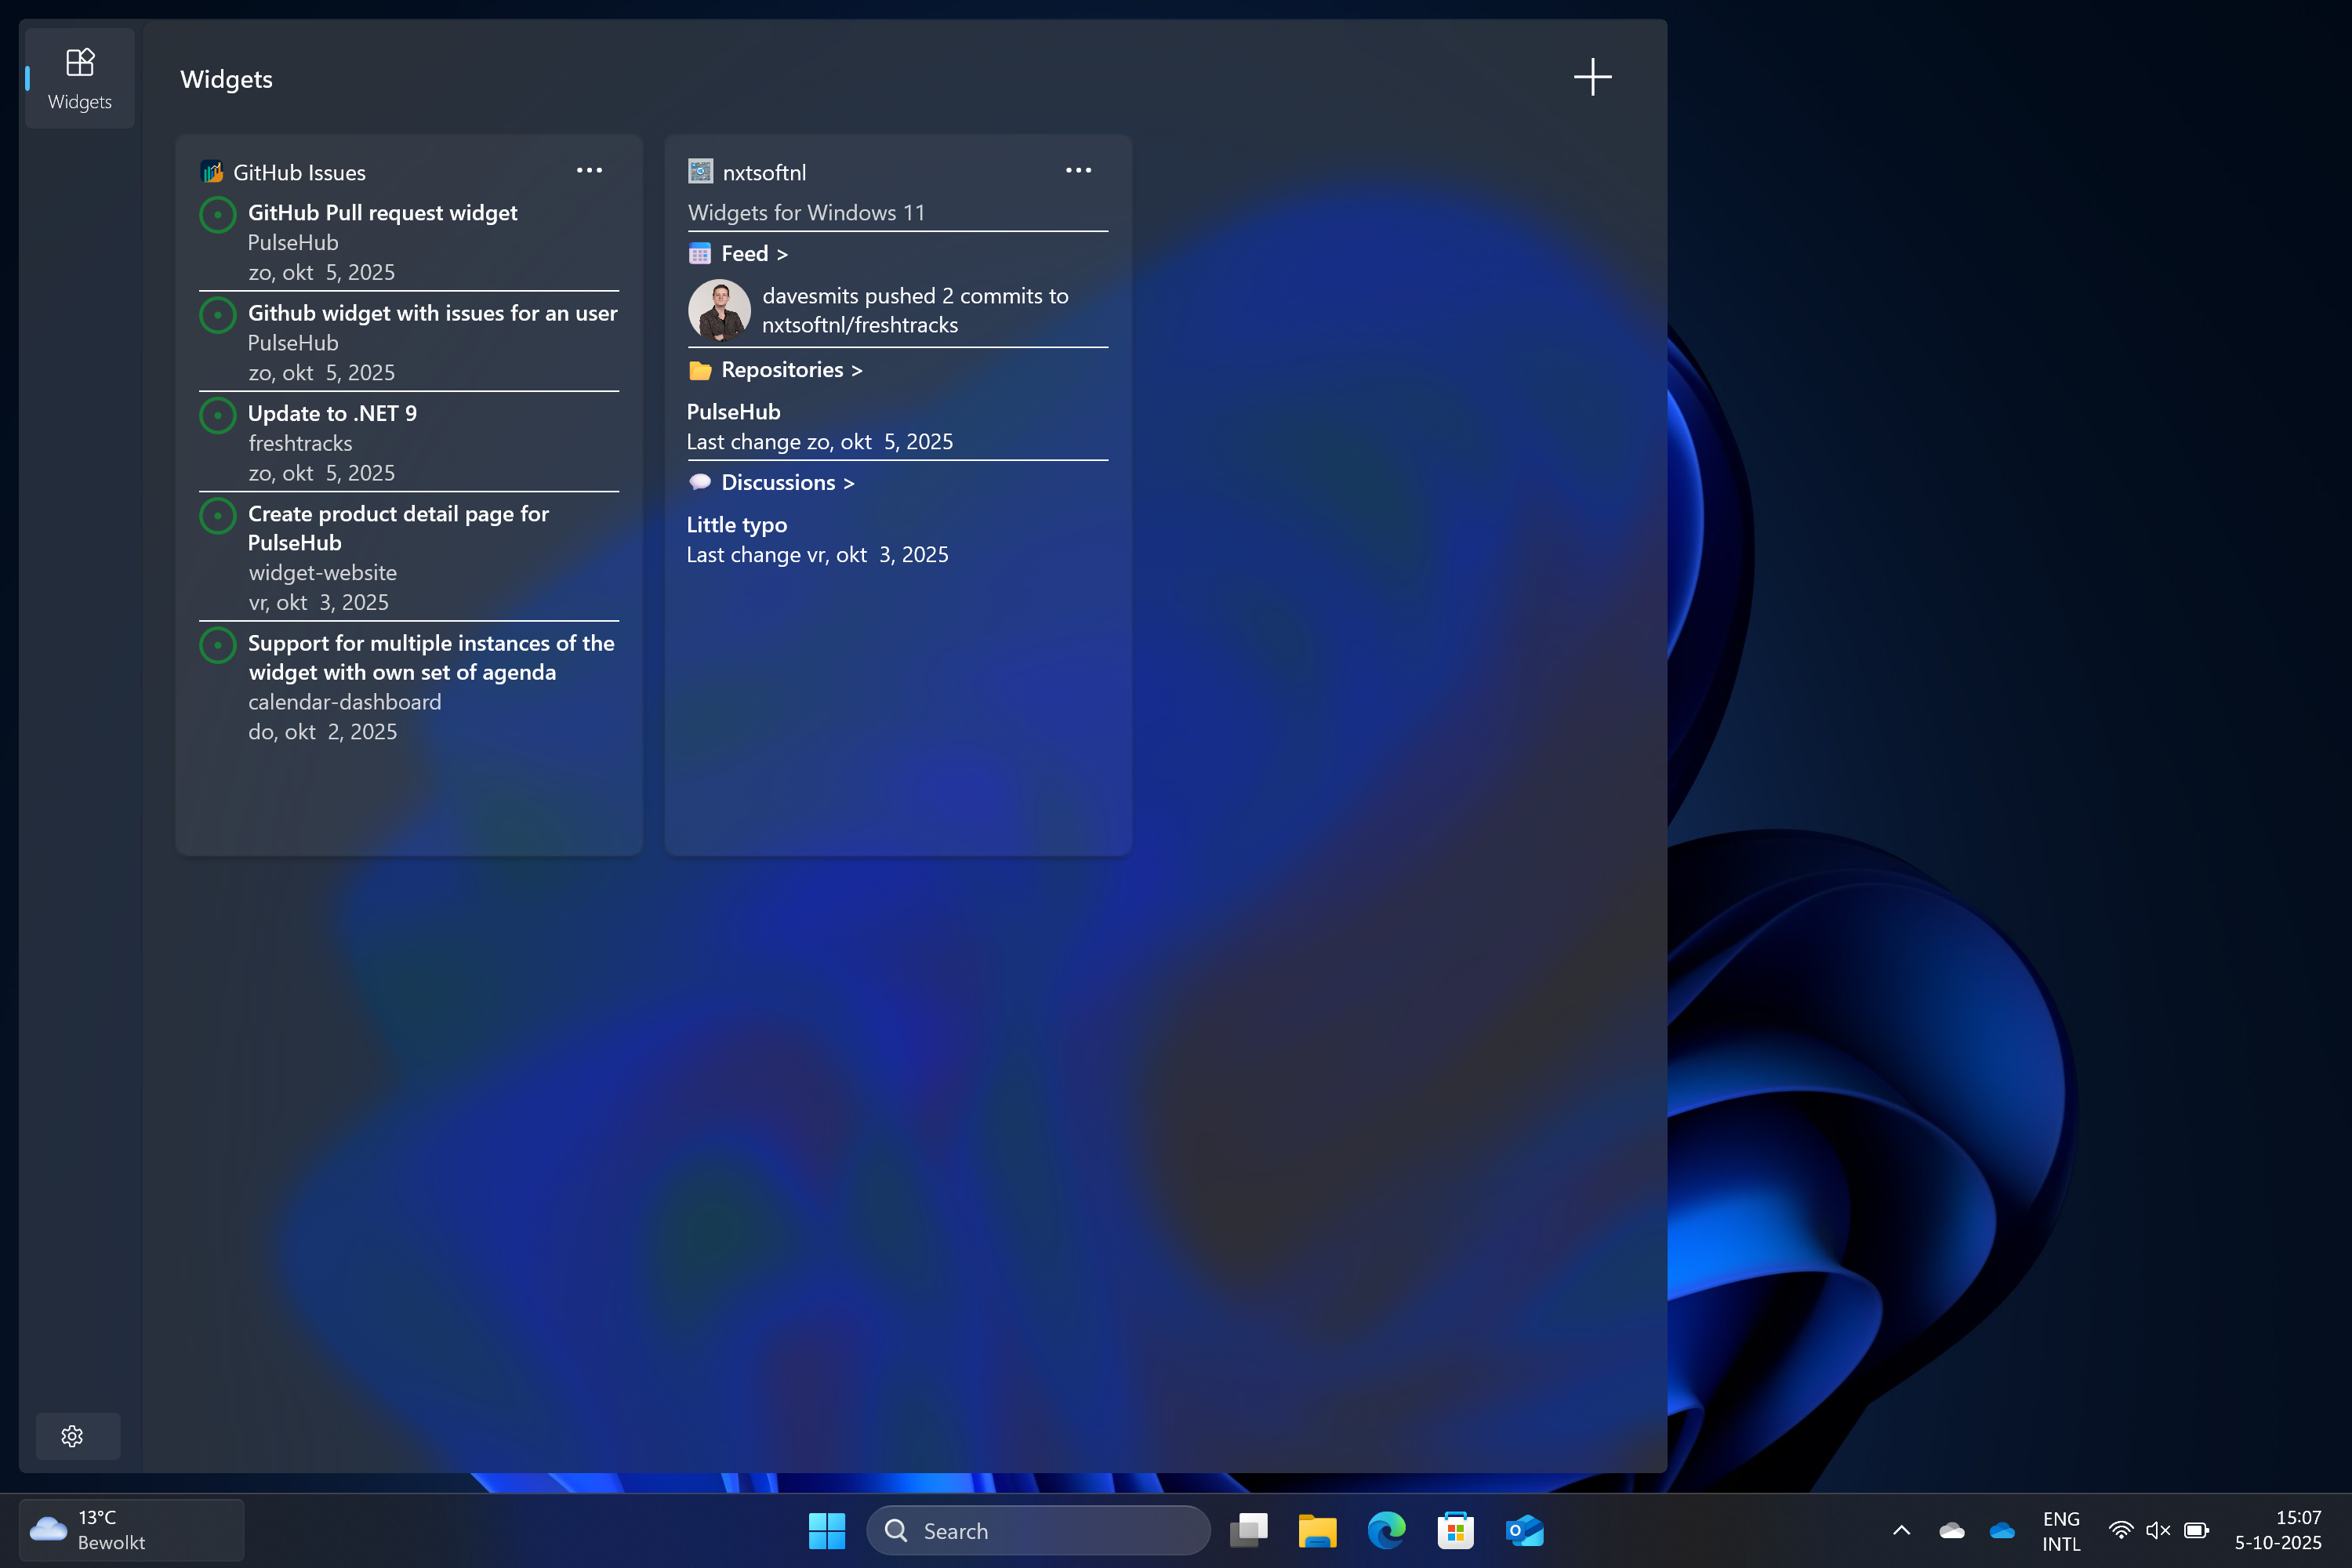The height and width of the screenshot is (1568, 2352).
Task: Open GitHub Issues widget options menu
Action: [x=589, y=171]
